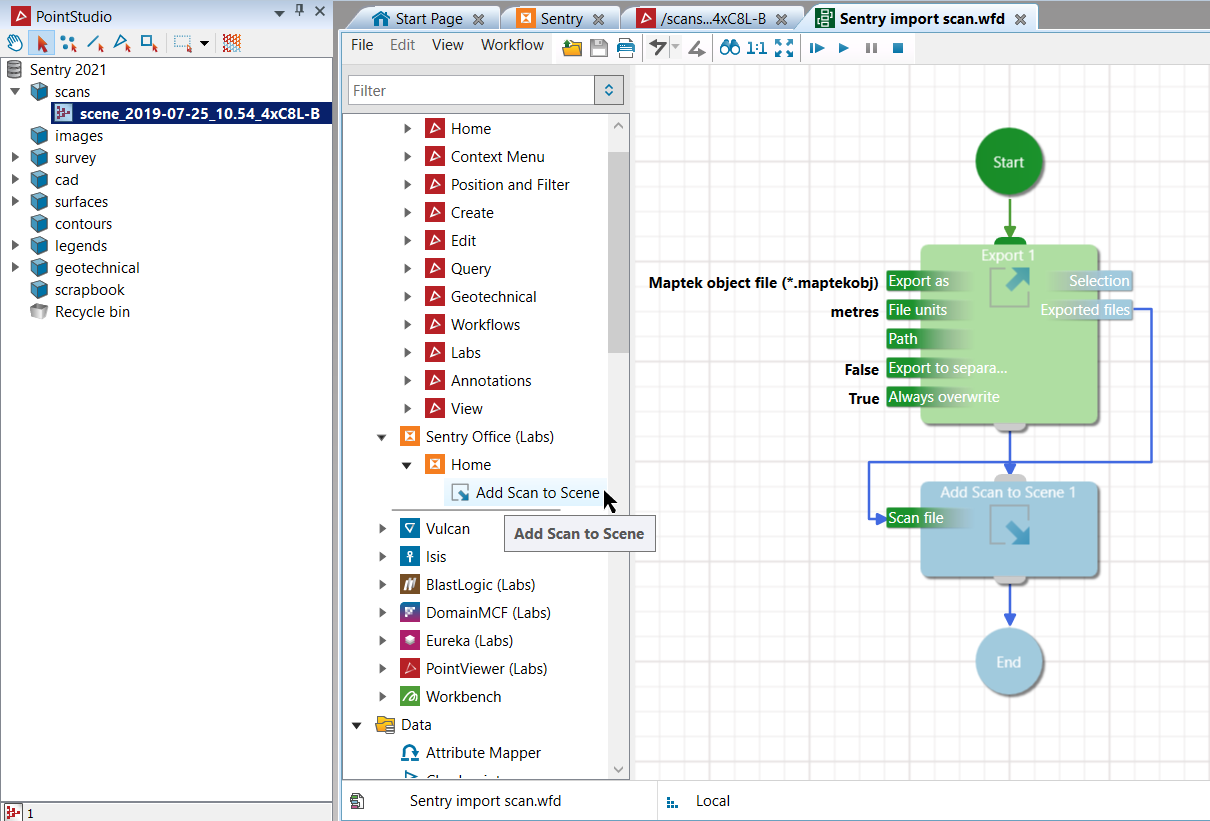
Task: Switch to the Sentry tab
Action: coord(561,18)
